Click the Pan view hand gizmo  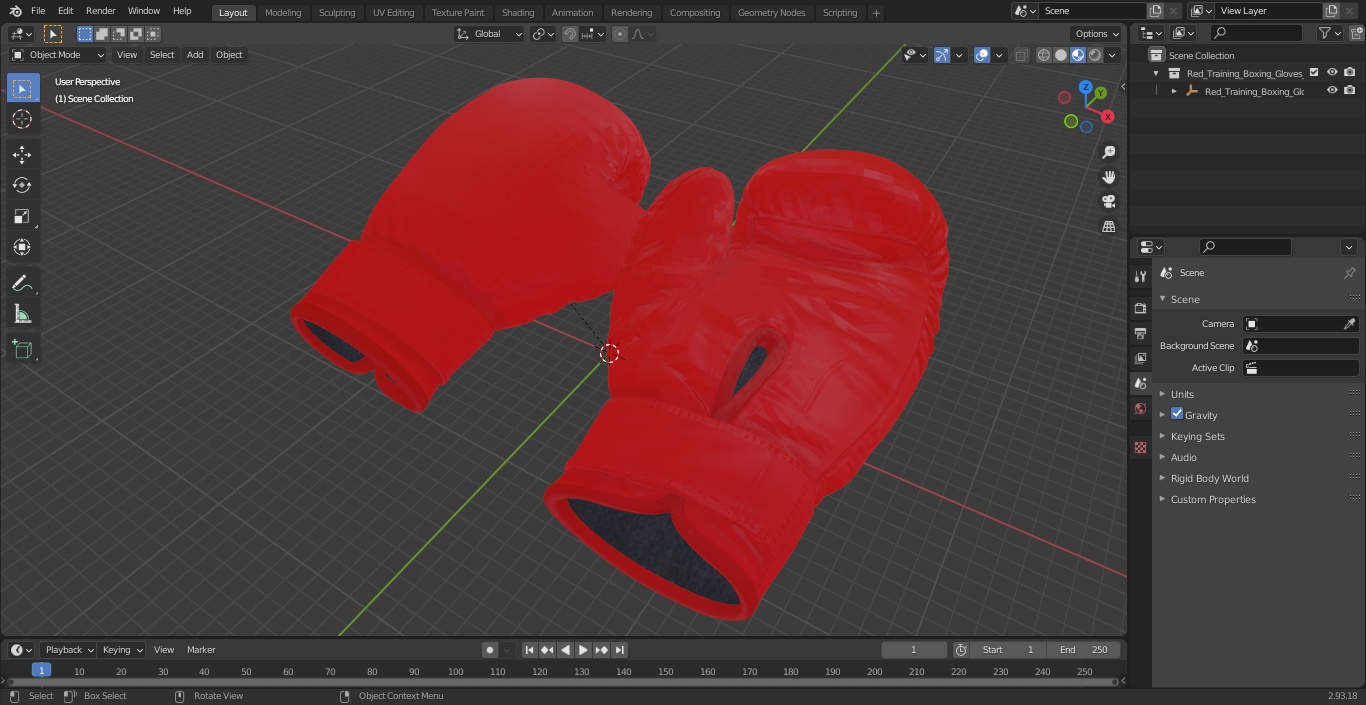[x=1108, y=177]
